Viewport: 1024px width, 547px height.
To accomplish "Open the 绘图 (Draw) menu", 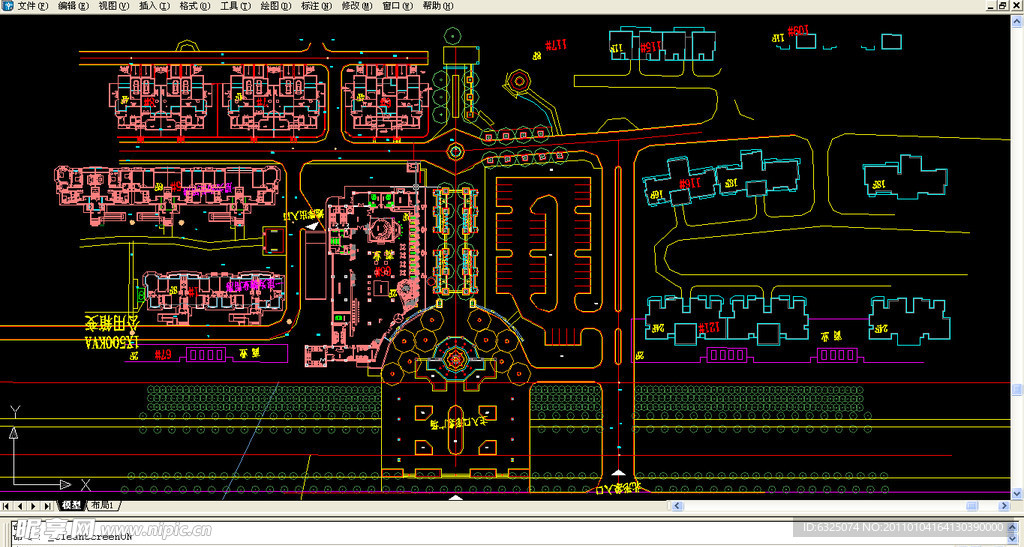I will (274, 6).
